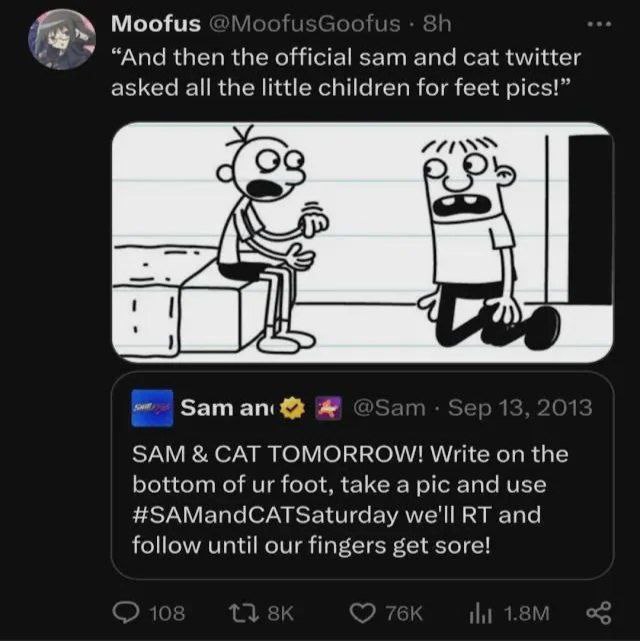Open the quoted Sam & Cat tweet text

350,500
